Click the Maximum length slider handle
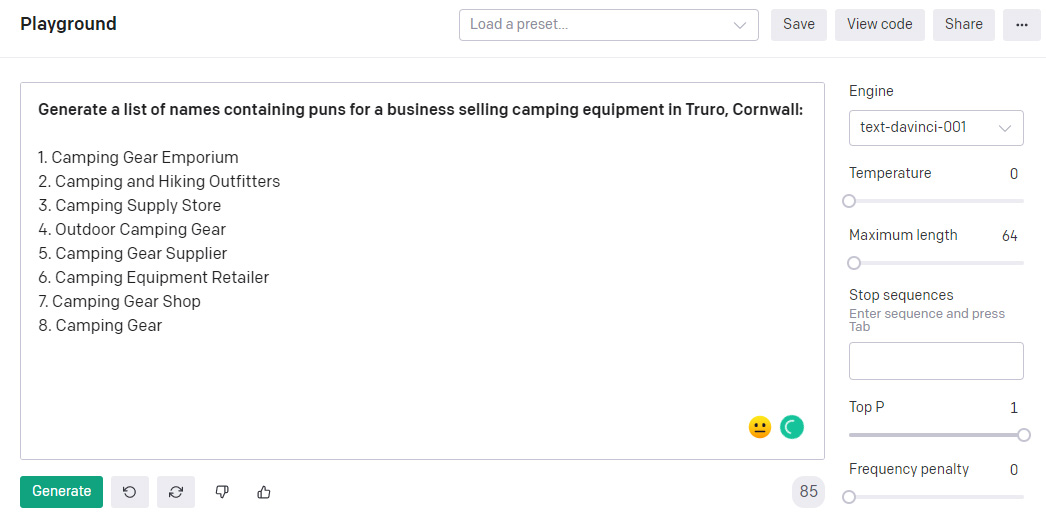This screenshot has width=1046, height=521. (854, 263)
